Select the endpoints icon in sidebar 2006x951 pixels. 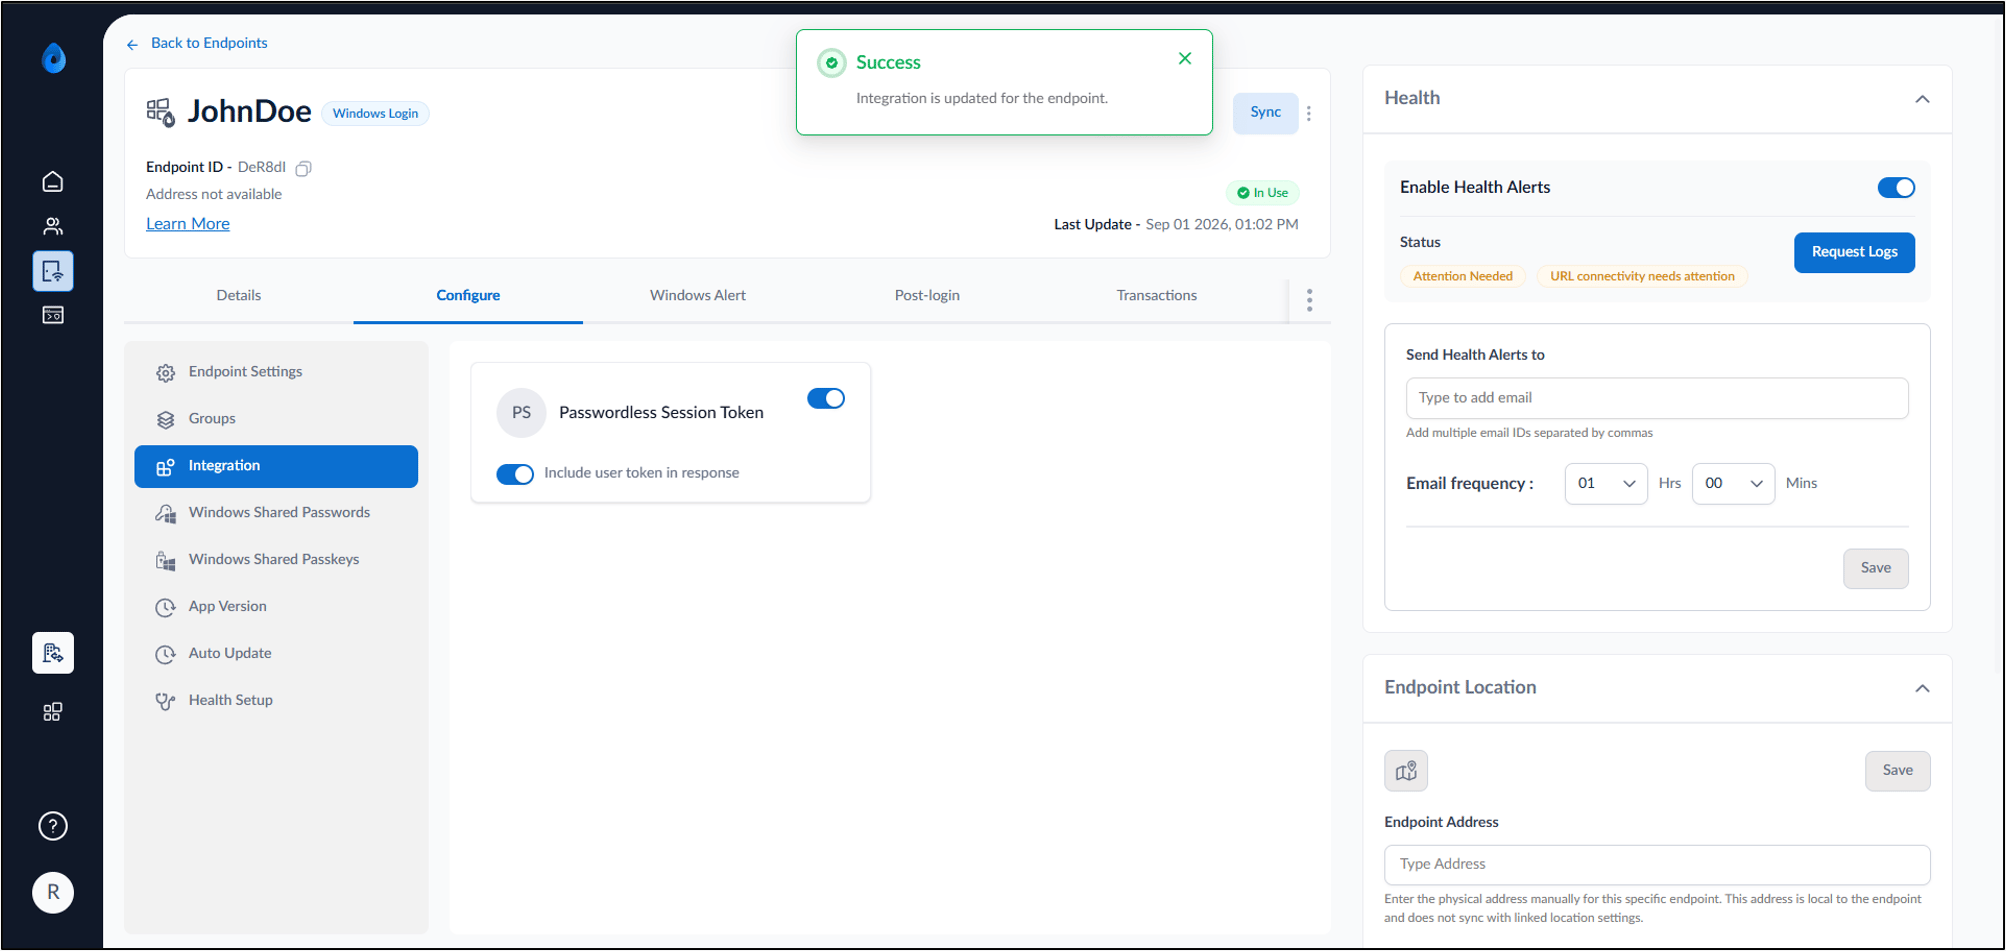tap(53, 271)
